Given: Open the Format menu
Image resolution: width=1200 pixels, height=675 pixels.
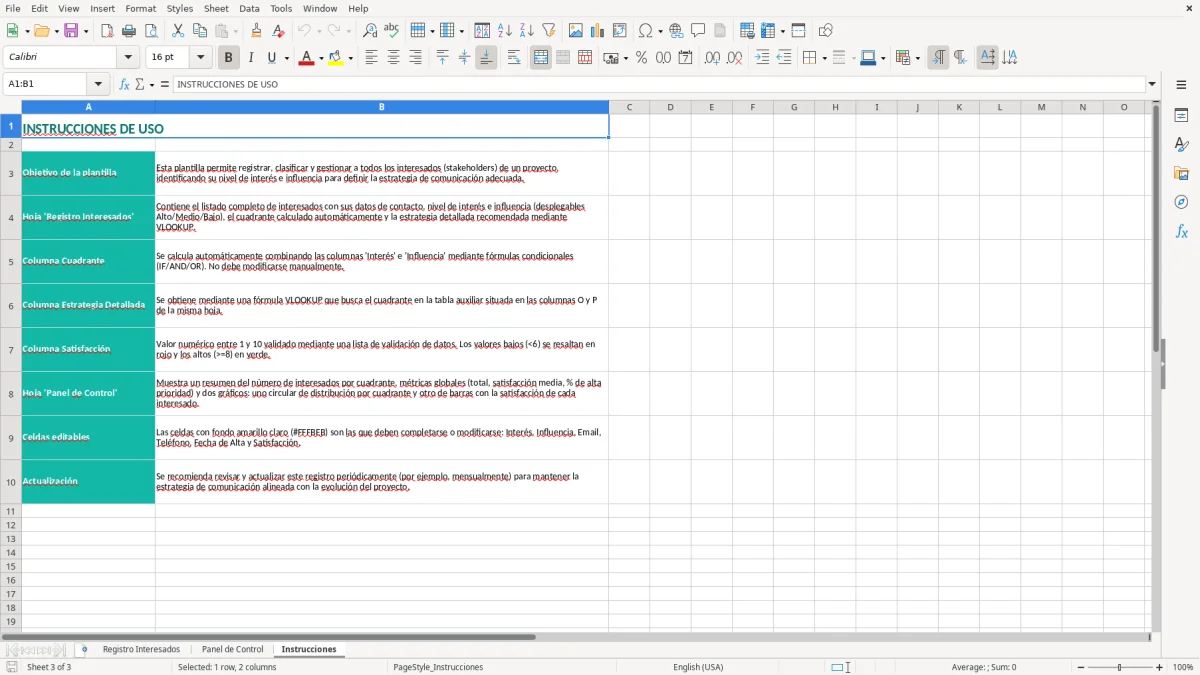Looking at the screenshot, I should tap(141, 8).
